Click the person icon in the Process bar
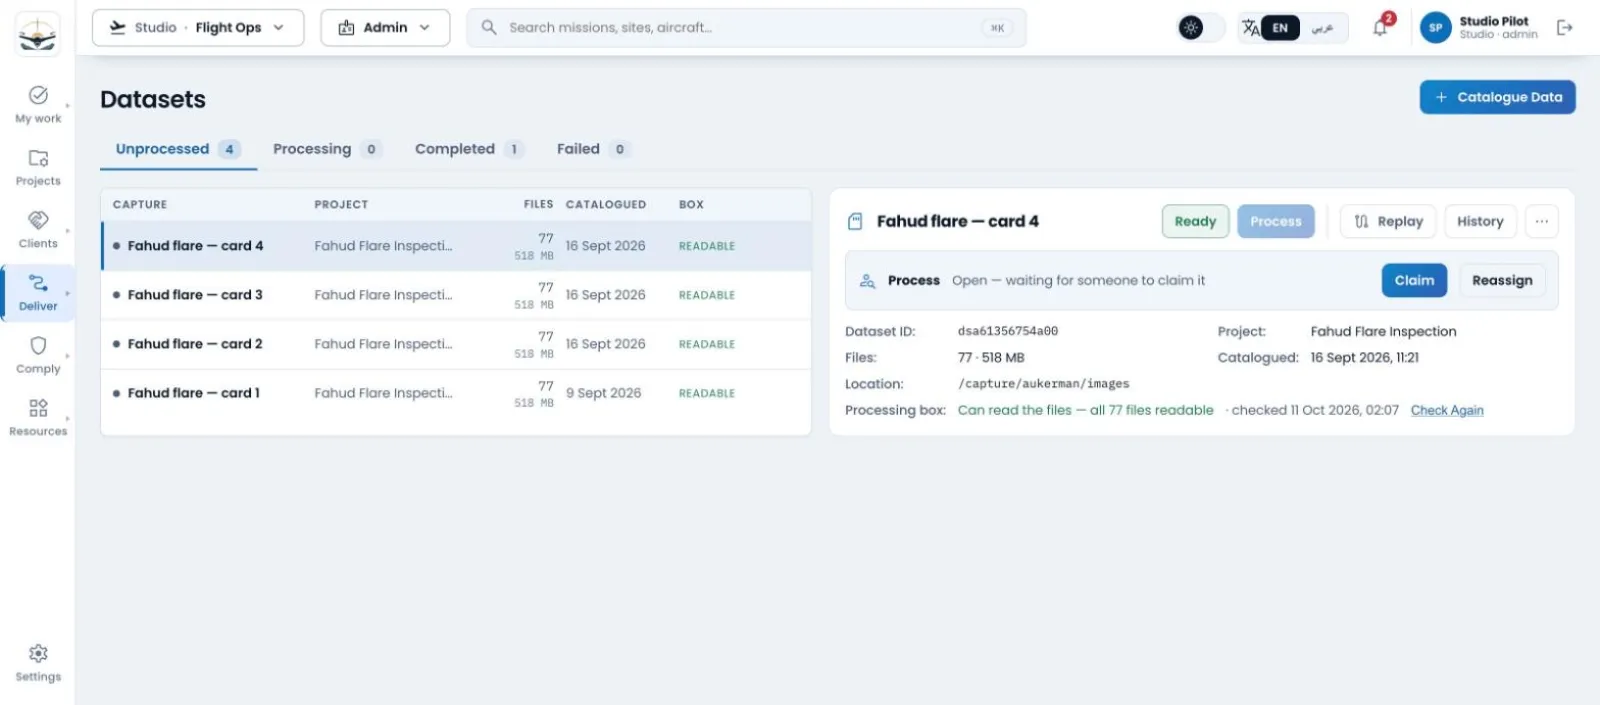The height and width of the screenshot is (705, 1600). click(867, 281)
